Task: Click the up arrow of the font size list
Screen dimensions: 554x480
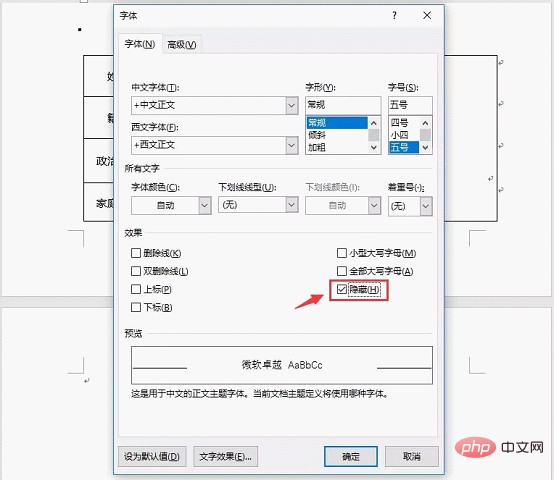Action: (425, 123)
